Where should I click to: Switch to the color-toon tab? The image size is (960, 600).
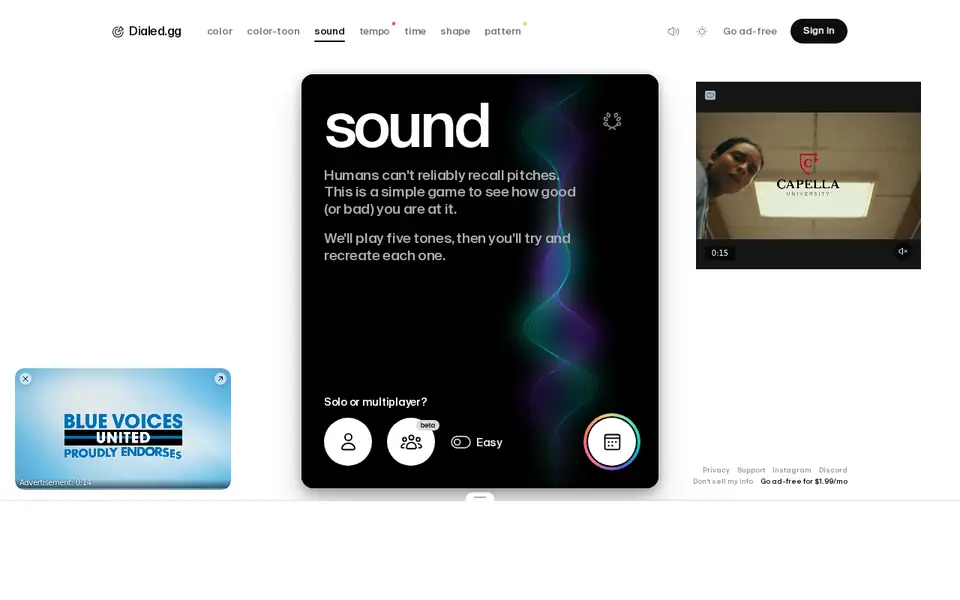[x=273, y=31]
